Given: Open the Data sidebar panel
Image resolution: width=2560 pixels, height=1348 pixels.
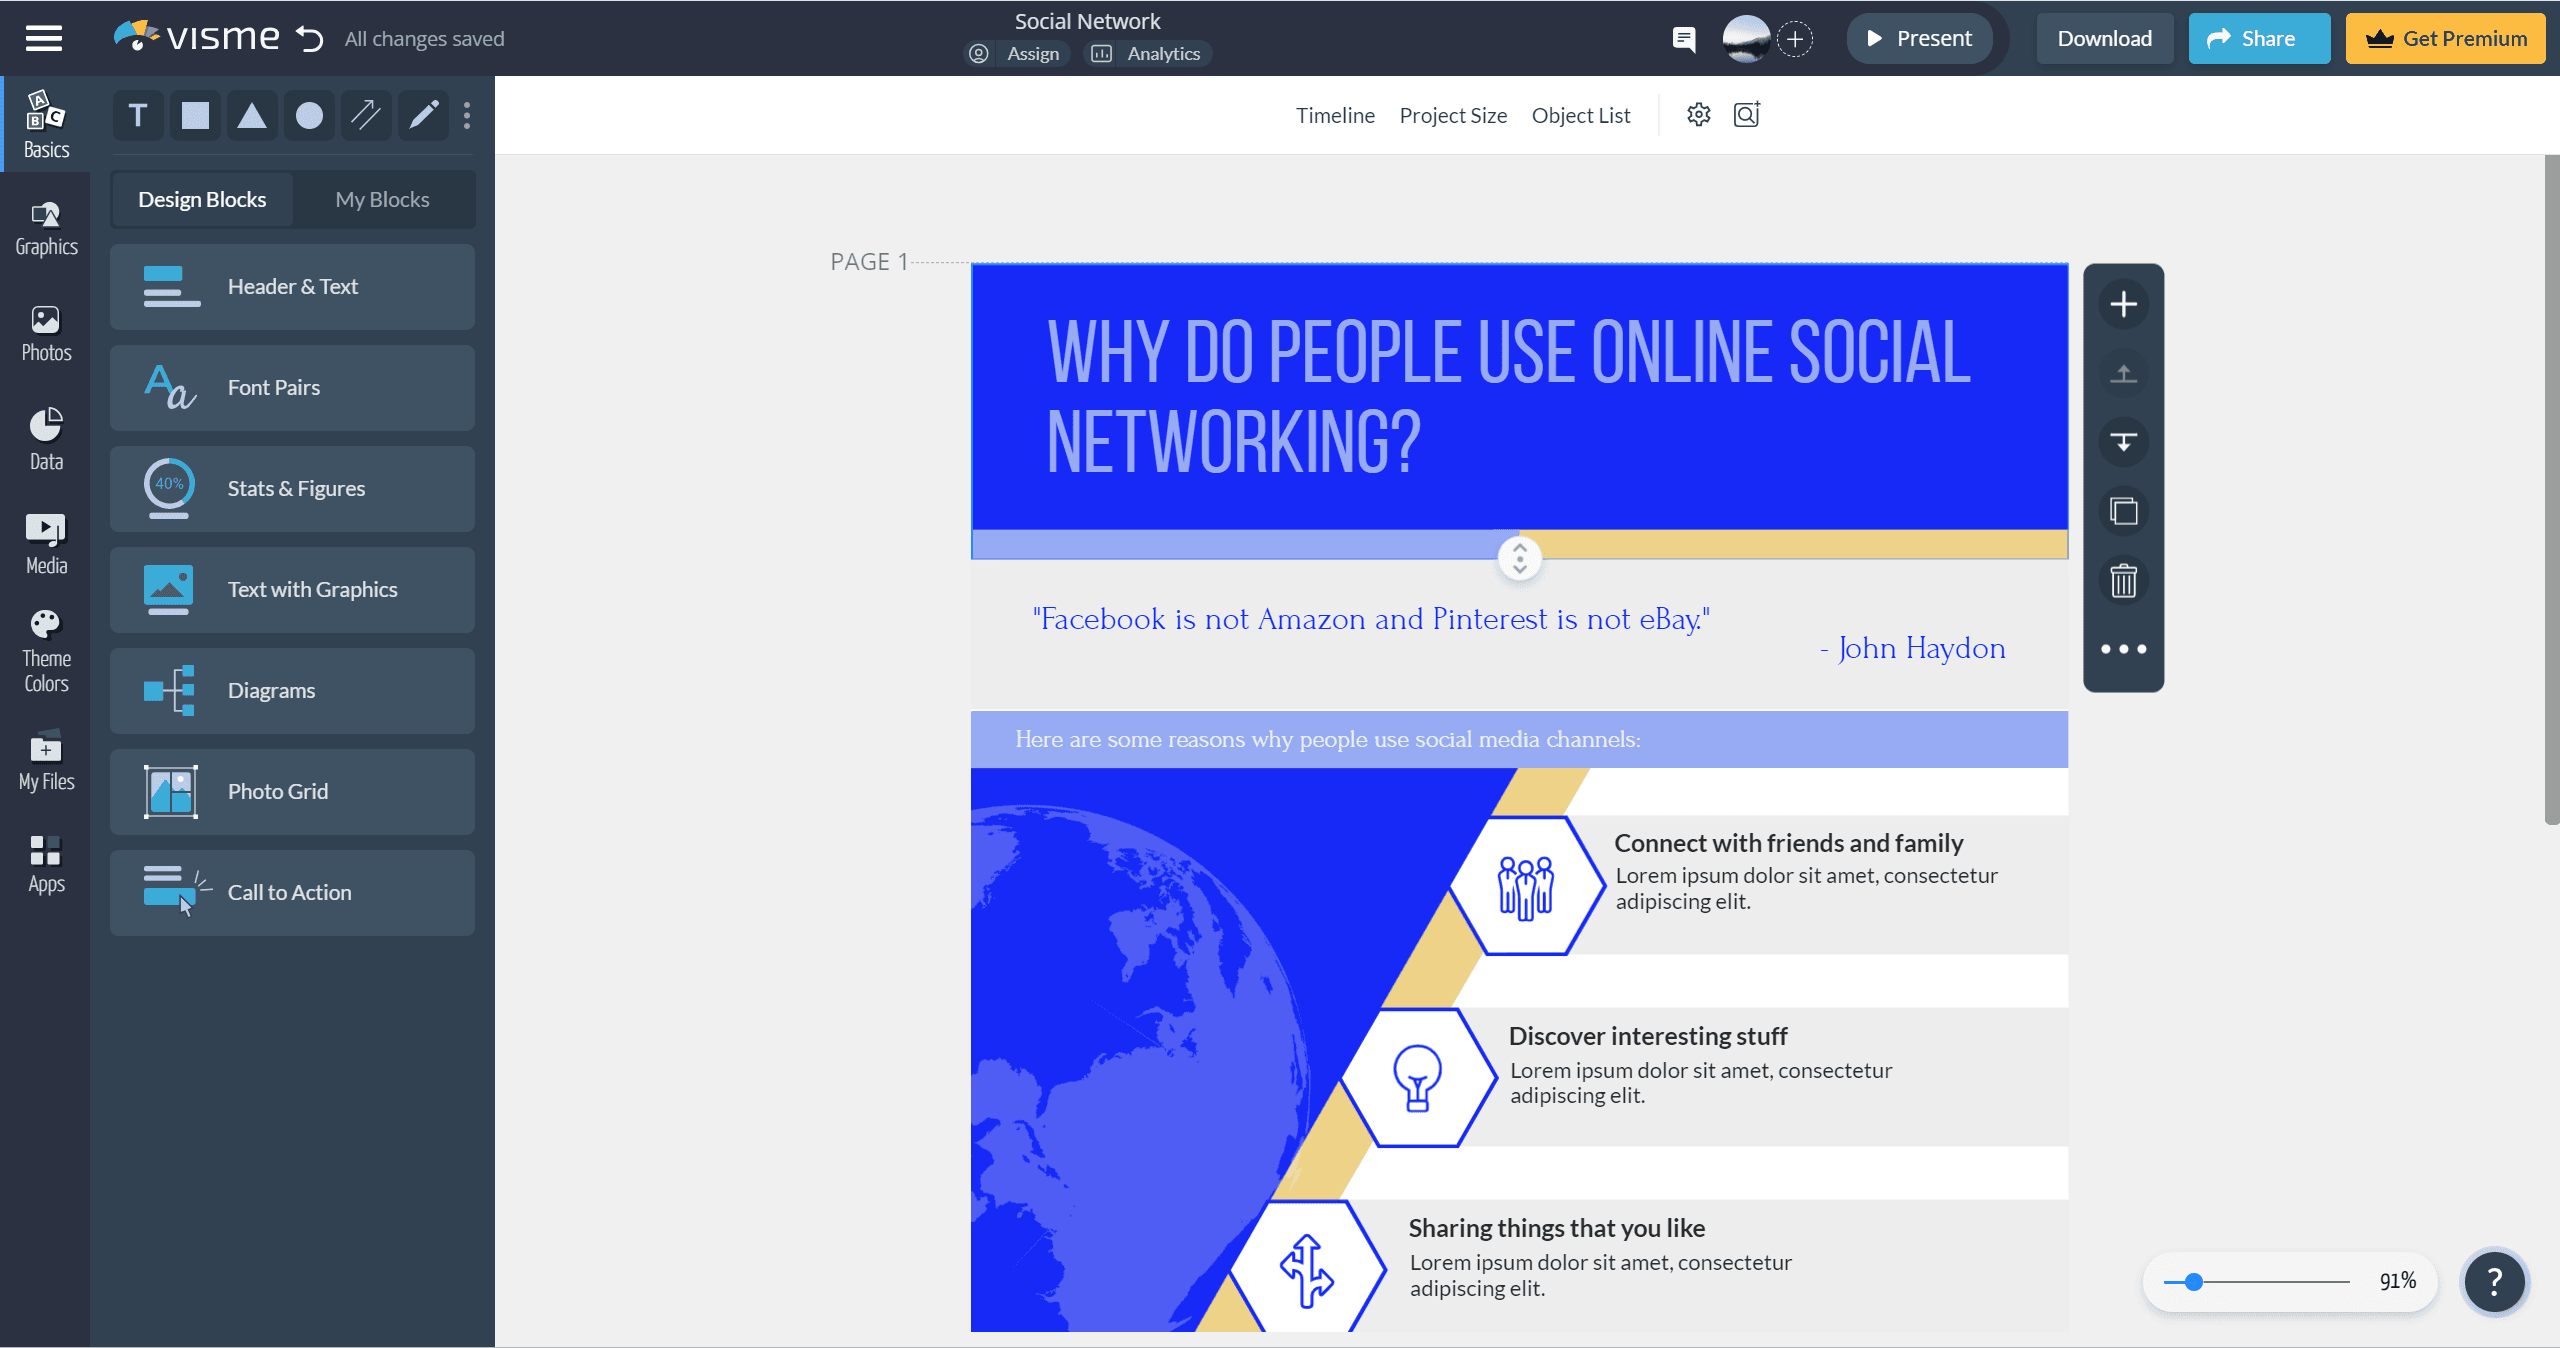Looking at the screenshot, I should (x=46, y=440).
